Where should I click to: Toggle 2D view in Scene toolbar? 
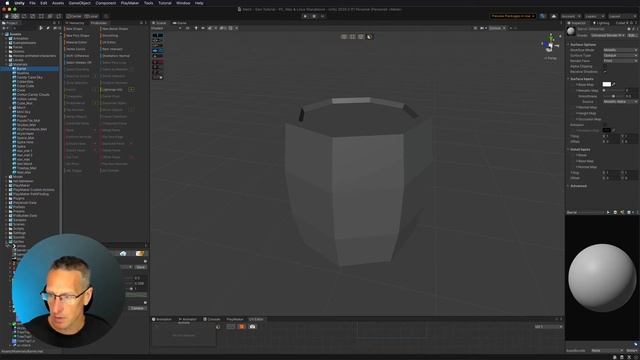pos(188,28)
